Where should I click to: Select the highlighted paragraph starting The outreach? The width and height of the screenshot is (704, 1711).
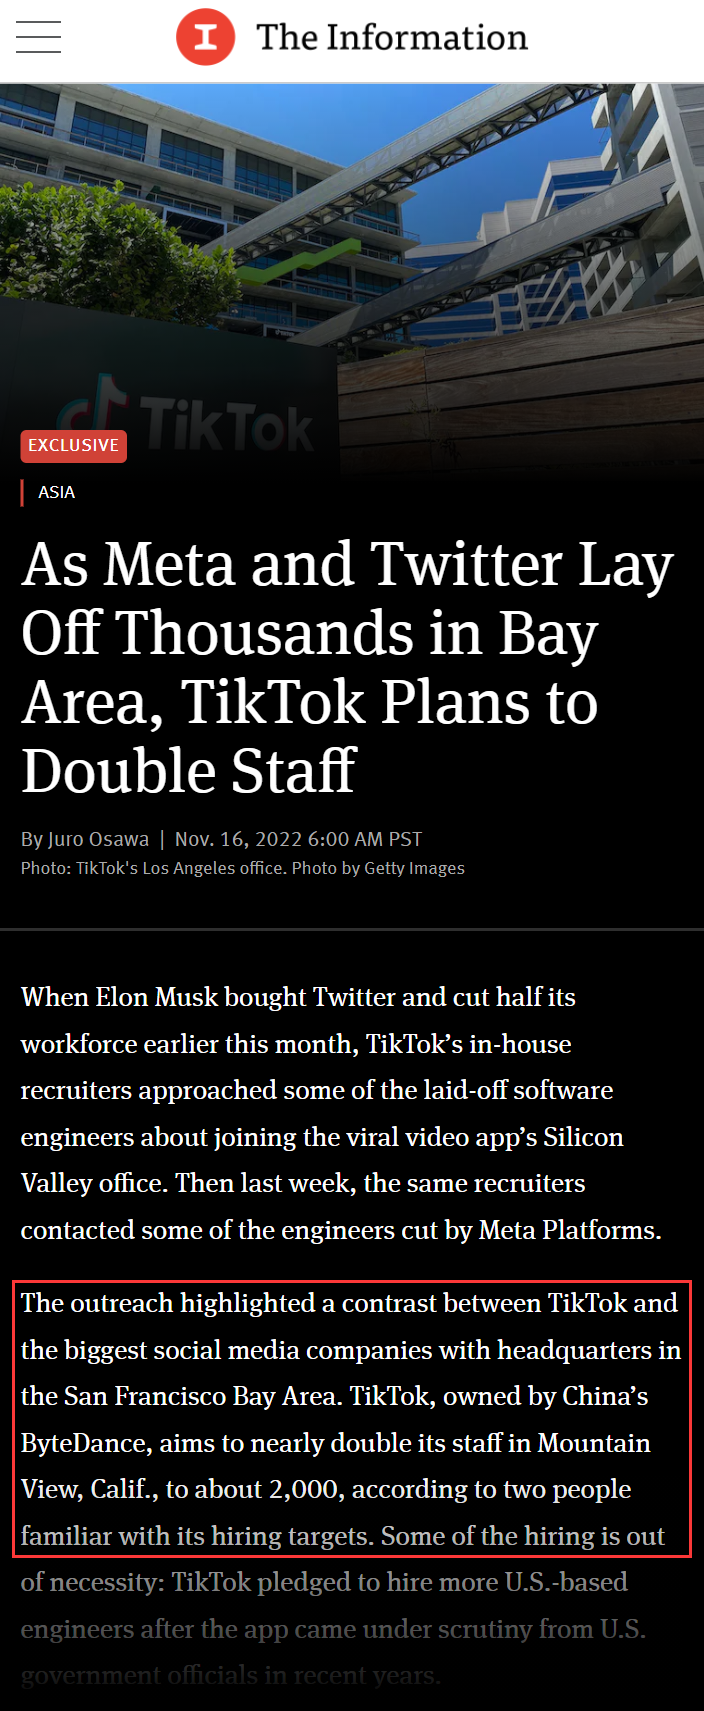tap(352, 1419)
